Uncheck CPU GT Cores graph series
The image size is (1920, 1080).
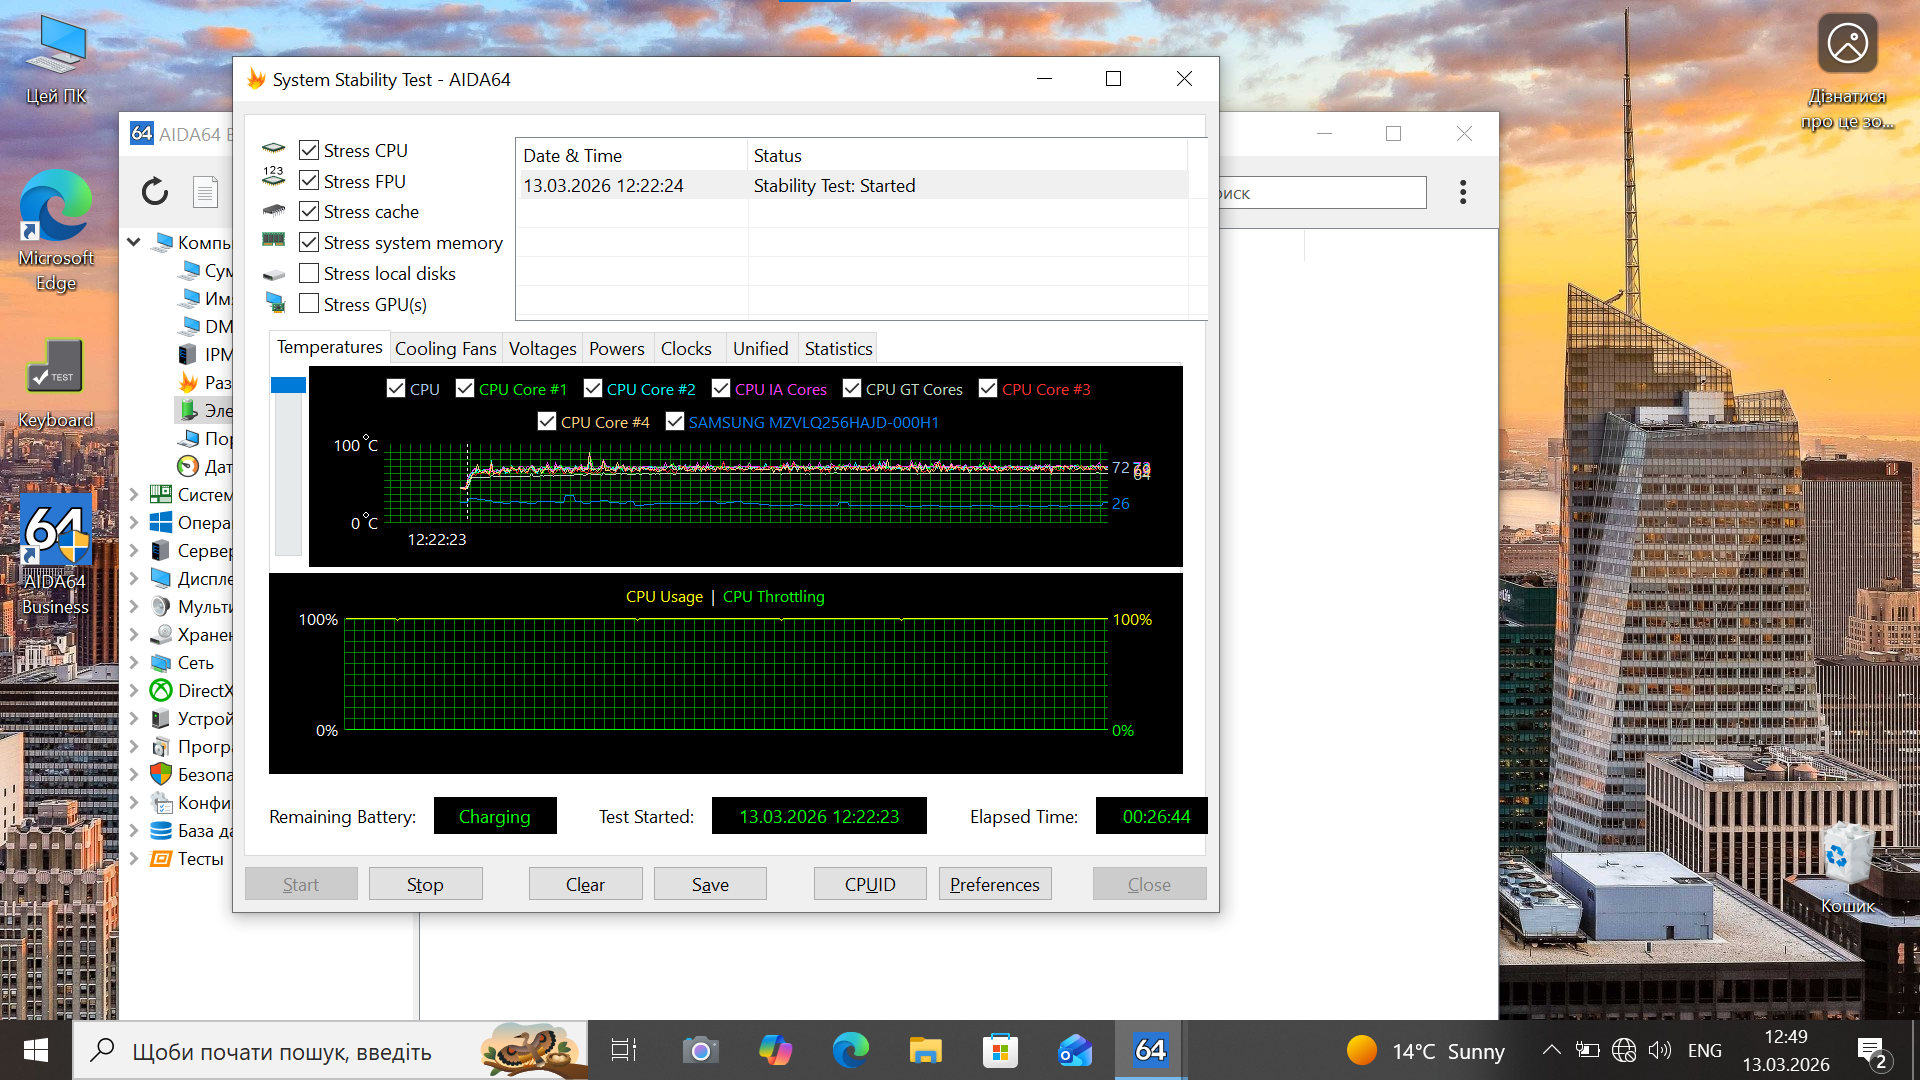(x=852, y=389)
